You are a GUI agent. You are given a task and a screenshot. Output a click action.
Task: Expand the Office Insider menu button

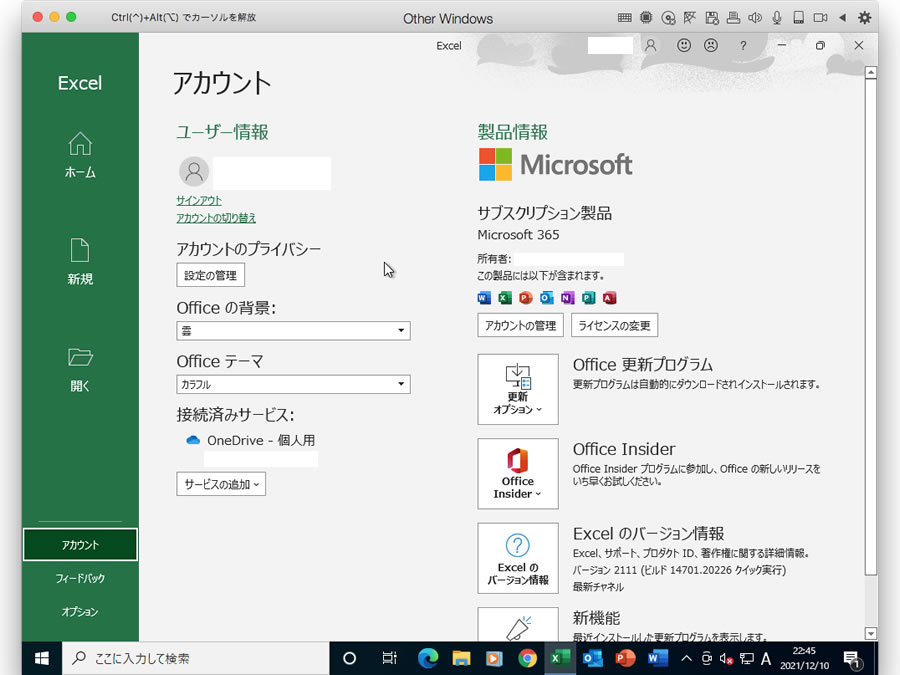(x=518, y=474)
